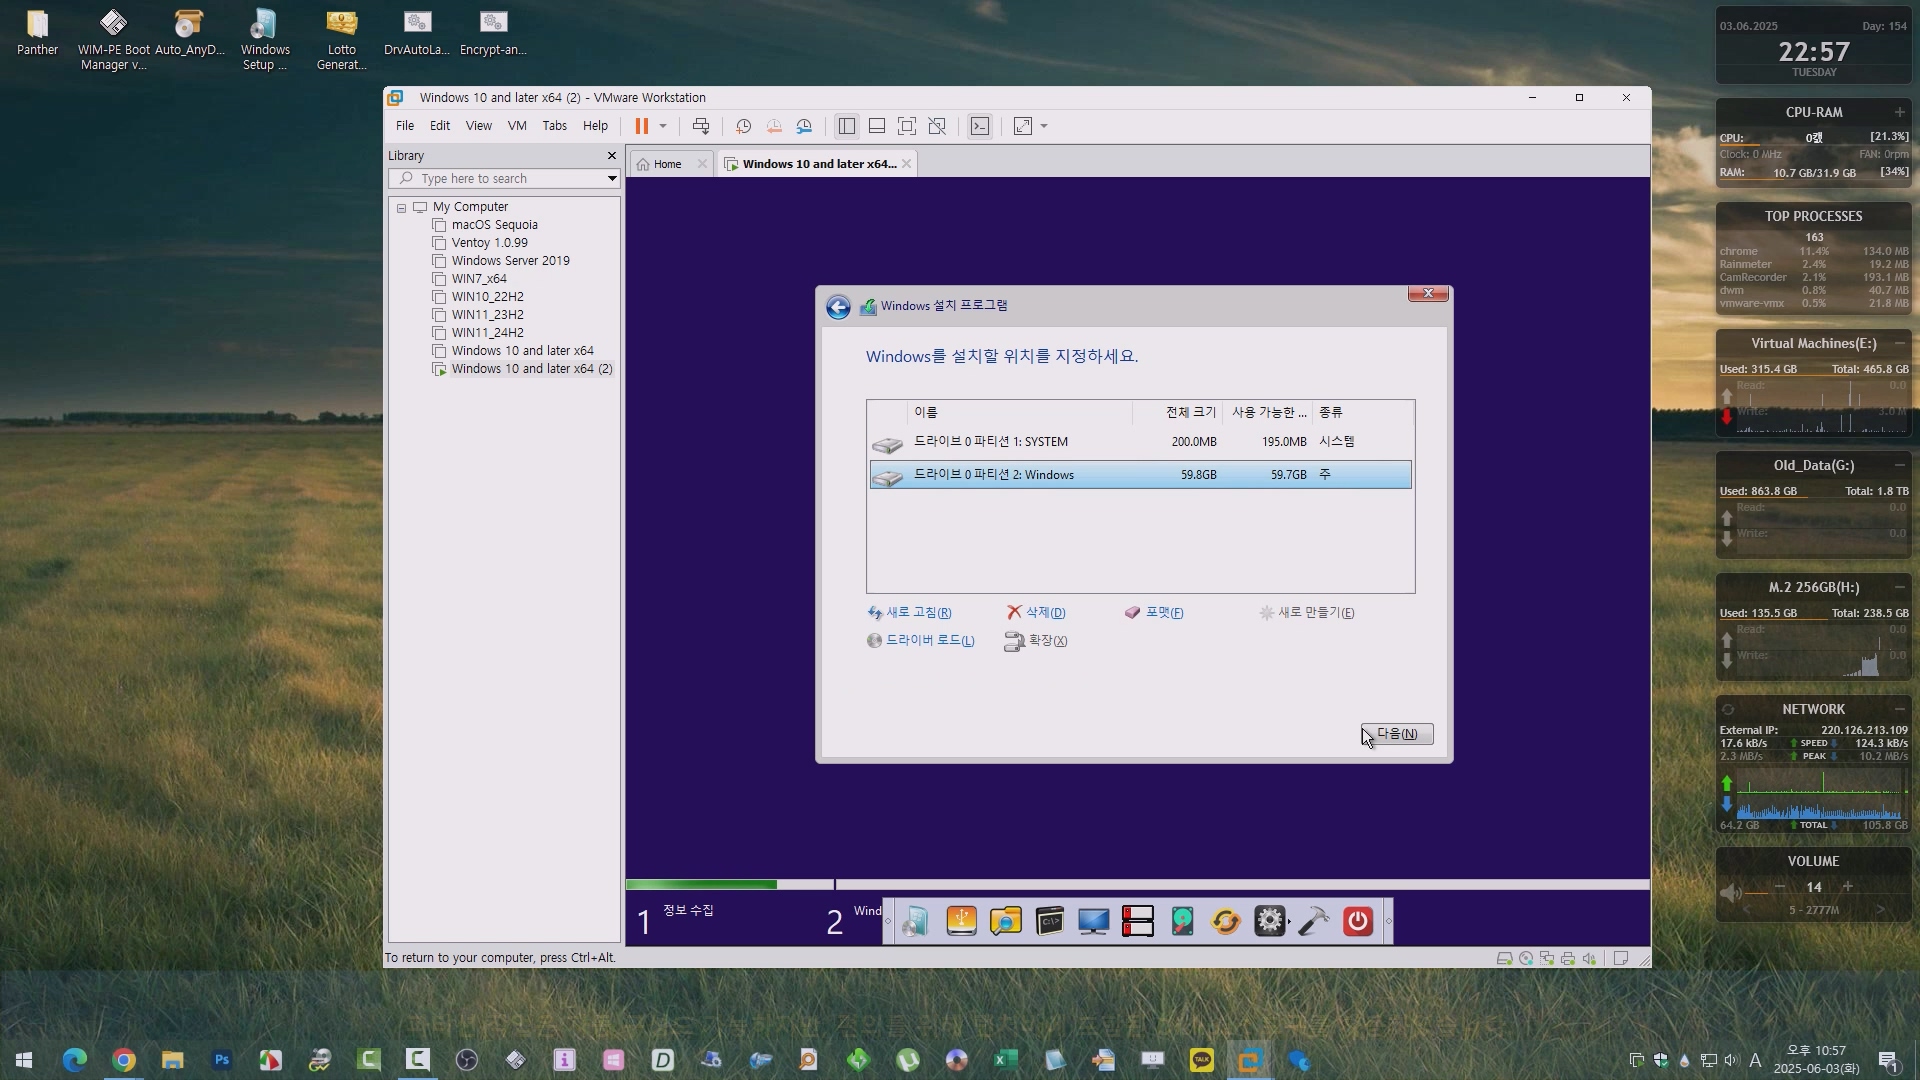Open the Tabs menu
Screen dimensions: 1920x1080
click(x=554, y=126)
